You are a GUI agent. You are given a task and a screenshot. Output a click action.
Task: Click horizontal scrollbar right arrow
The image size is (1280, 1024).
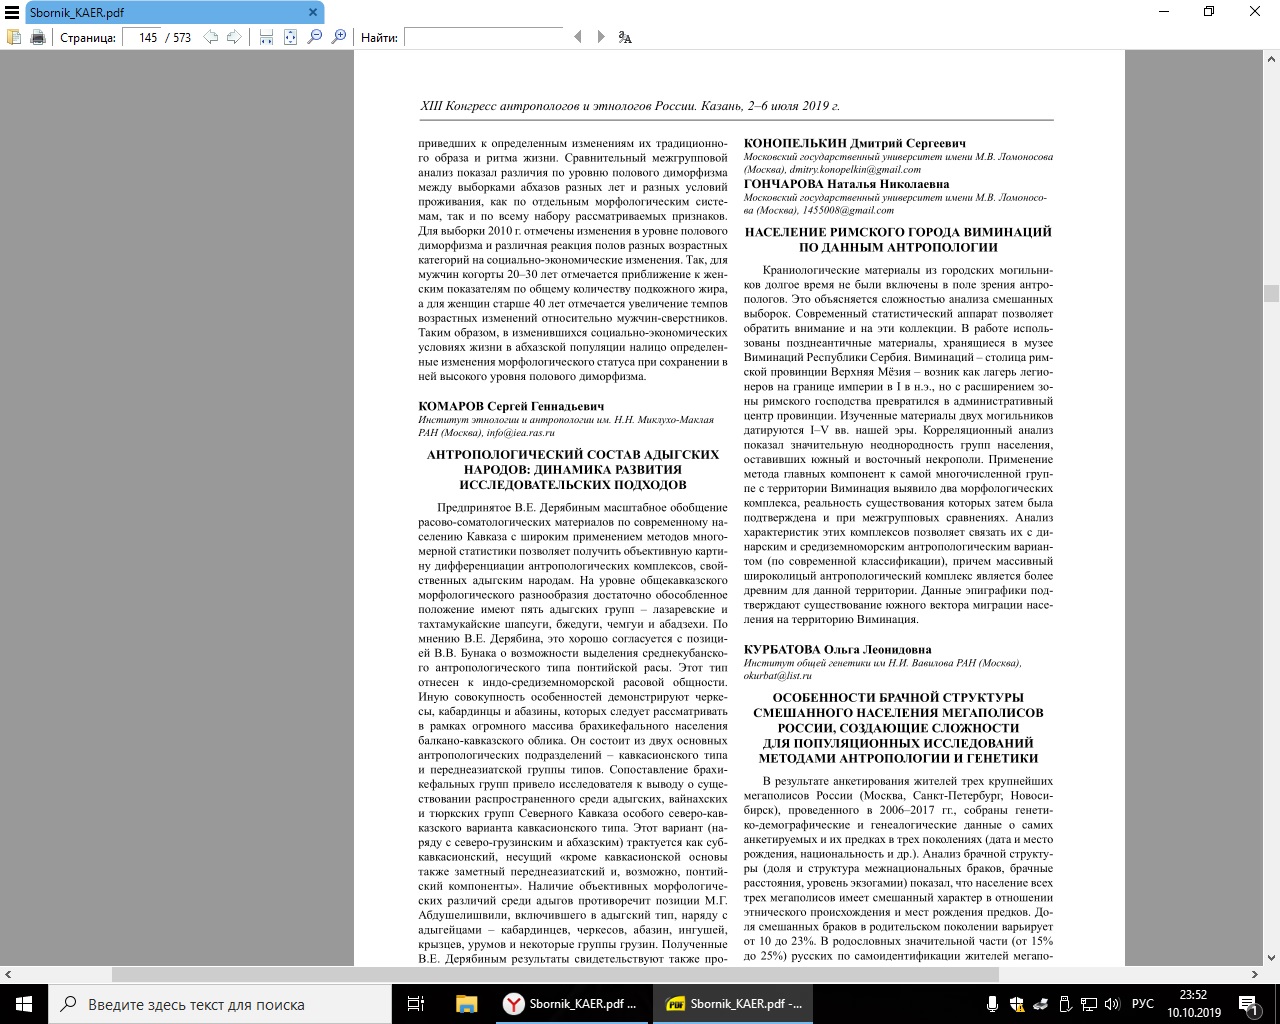(1254, 974)
